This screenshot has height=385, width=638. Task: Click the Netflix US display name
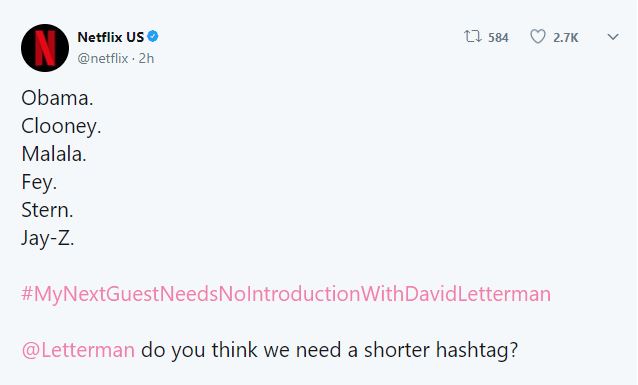click(111, 37)
